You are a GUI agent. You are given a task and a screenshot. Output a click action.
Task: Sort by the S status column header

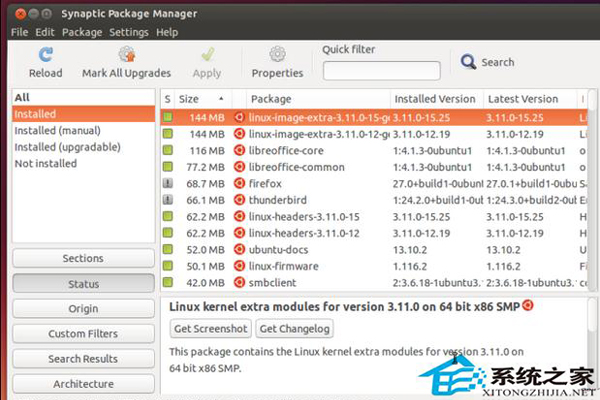click(168, 99)
